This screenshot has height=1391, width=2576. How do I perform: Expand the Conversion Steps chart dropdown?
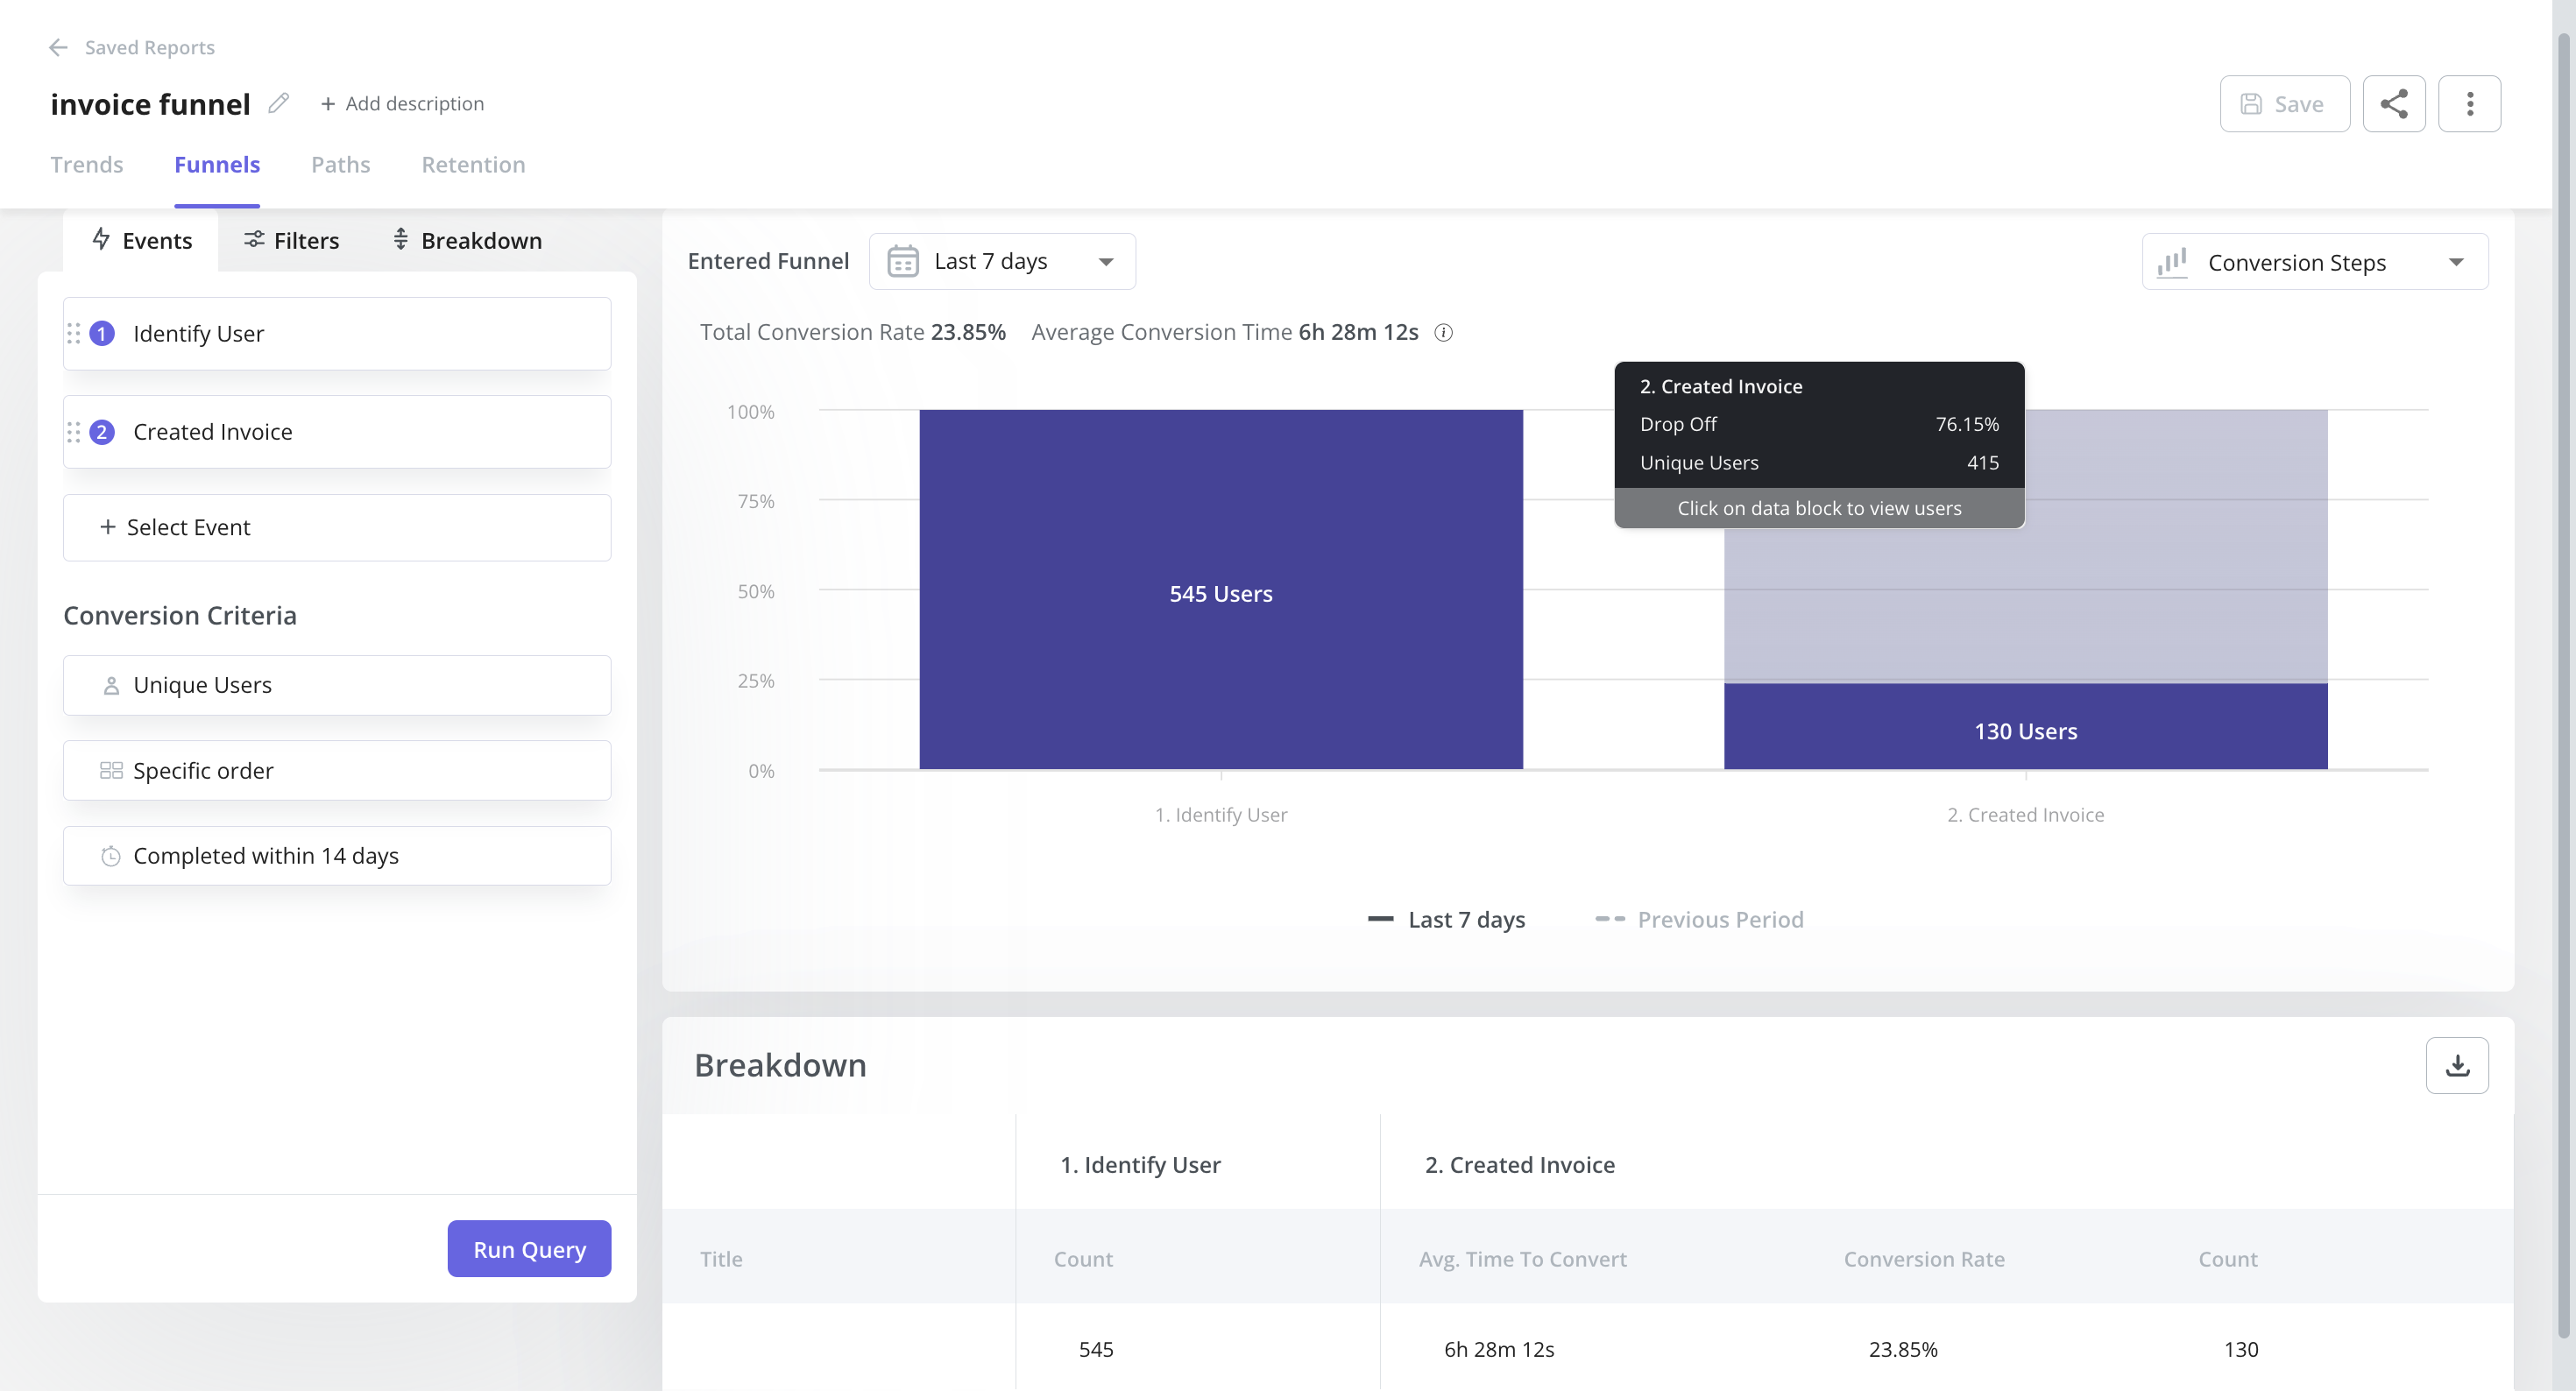pyautogui.click(x=2314, y=262)
